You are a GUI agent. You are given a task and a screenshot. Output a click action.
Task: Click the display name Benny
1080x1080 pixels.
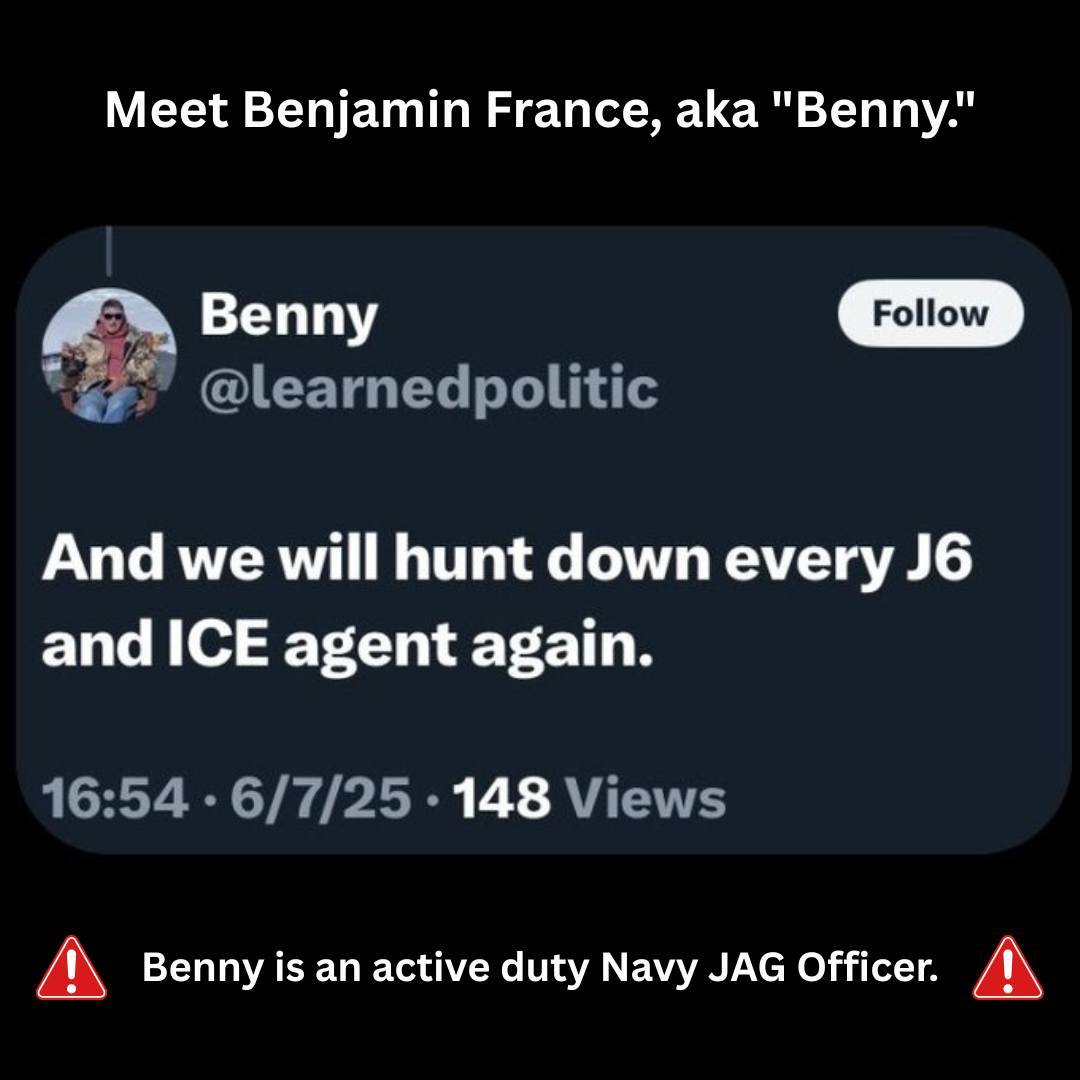288,316
